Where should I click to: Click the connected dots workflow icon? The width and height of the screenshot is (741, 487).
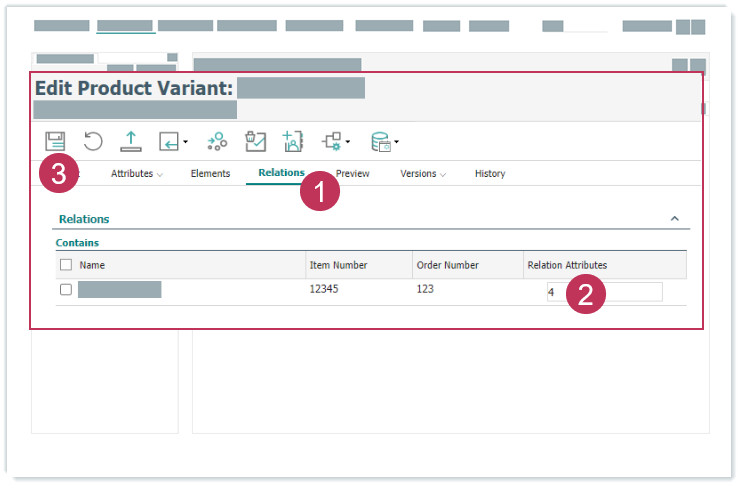tap(217, 141)
